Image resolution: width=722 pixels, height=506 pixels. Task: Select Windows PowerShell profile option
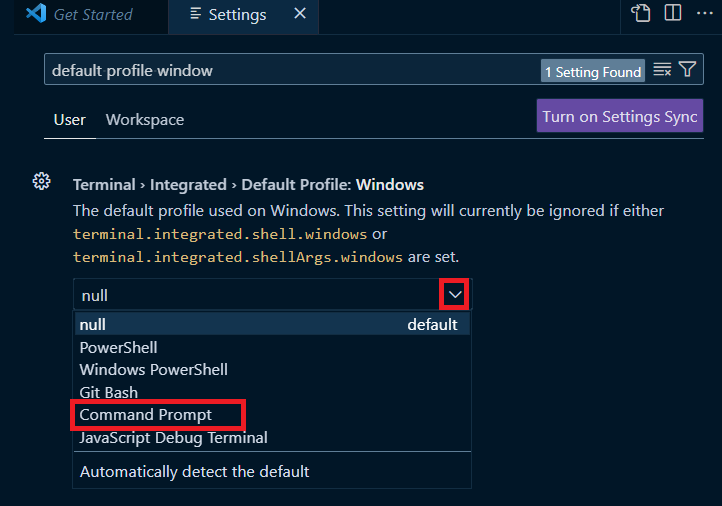(272, 370)
